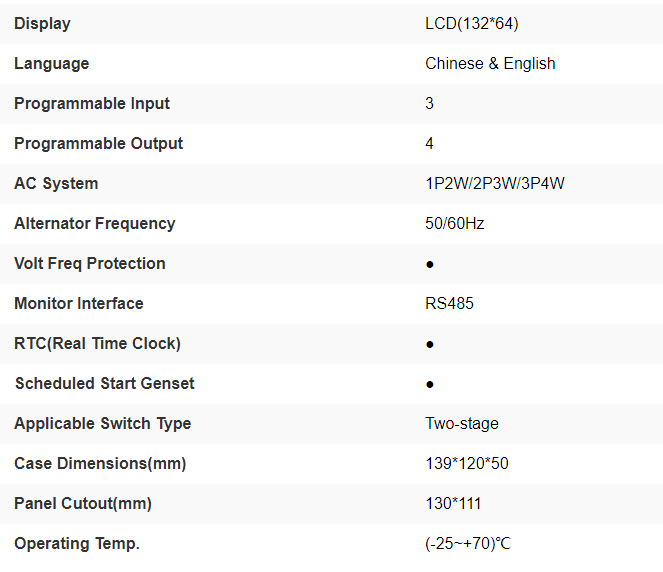Select the 130*111 panel cutout value
This screenshot has height=572, width=663.
[452, 503]
